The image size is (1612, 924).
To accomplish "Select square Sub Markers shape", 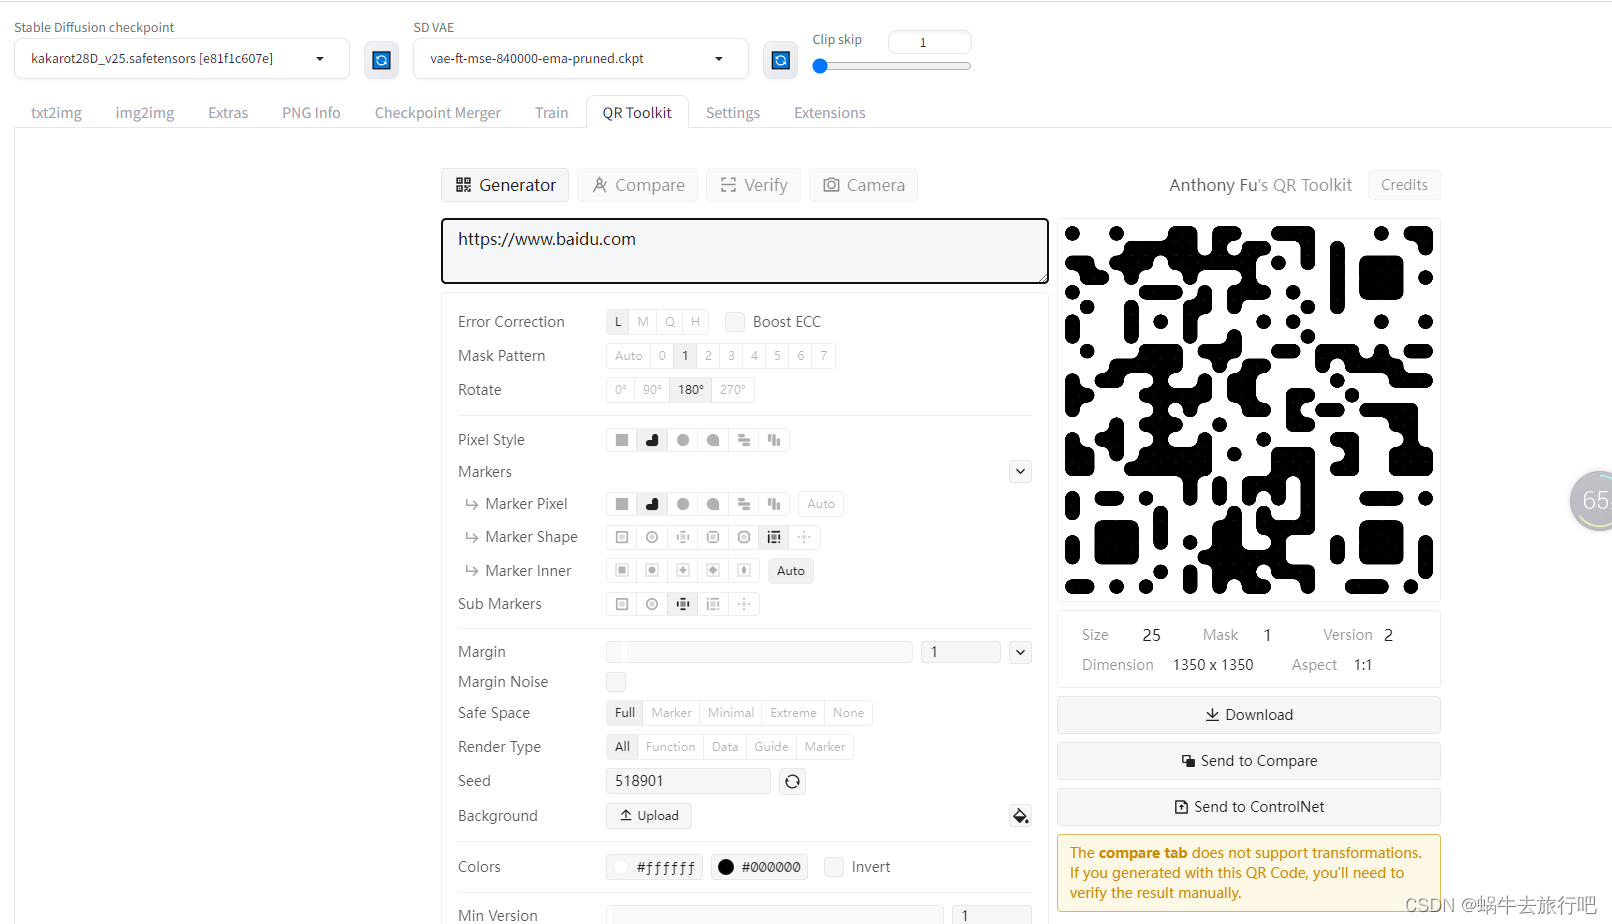I will pyautogui.click(x=622, y=604).
